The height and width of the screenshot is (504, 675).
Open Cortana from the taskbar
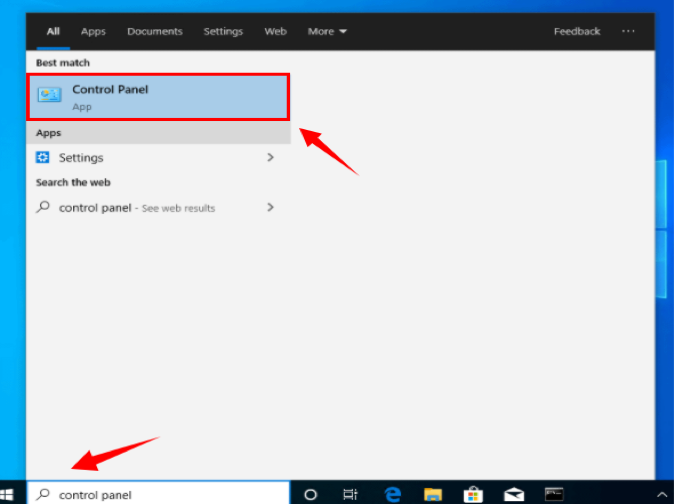[x=310, y=495]
